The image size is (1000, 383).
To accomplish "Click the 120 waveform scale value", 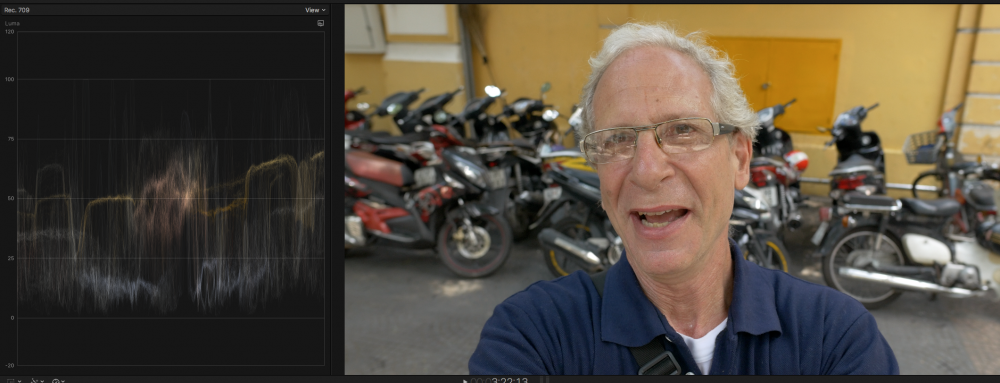I will (10, 31).
